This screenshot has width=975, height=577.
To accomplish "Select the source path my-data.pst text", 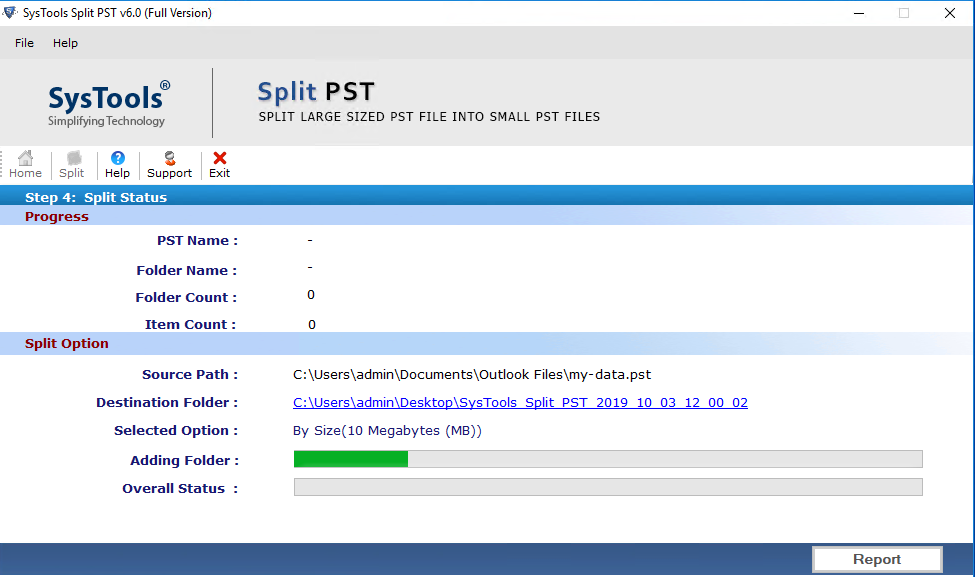I will 472,374.
